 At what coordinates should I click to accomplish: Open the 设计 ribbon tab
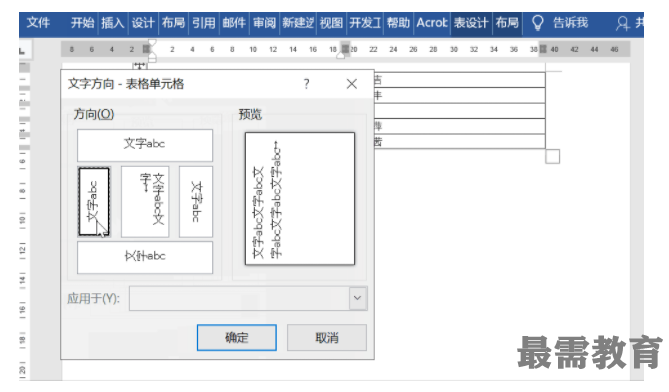point(143,23)
